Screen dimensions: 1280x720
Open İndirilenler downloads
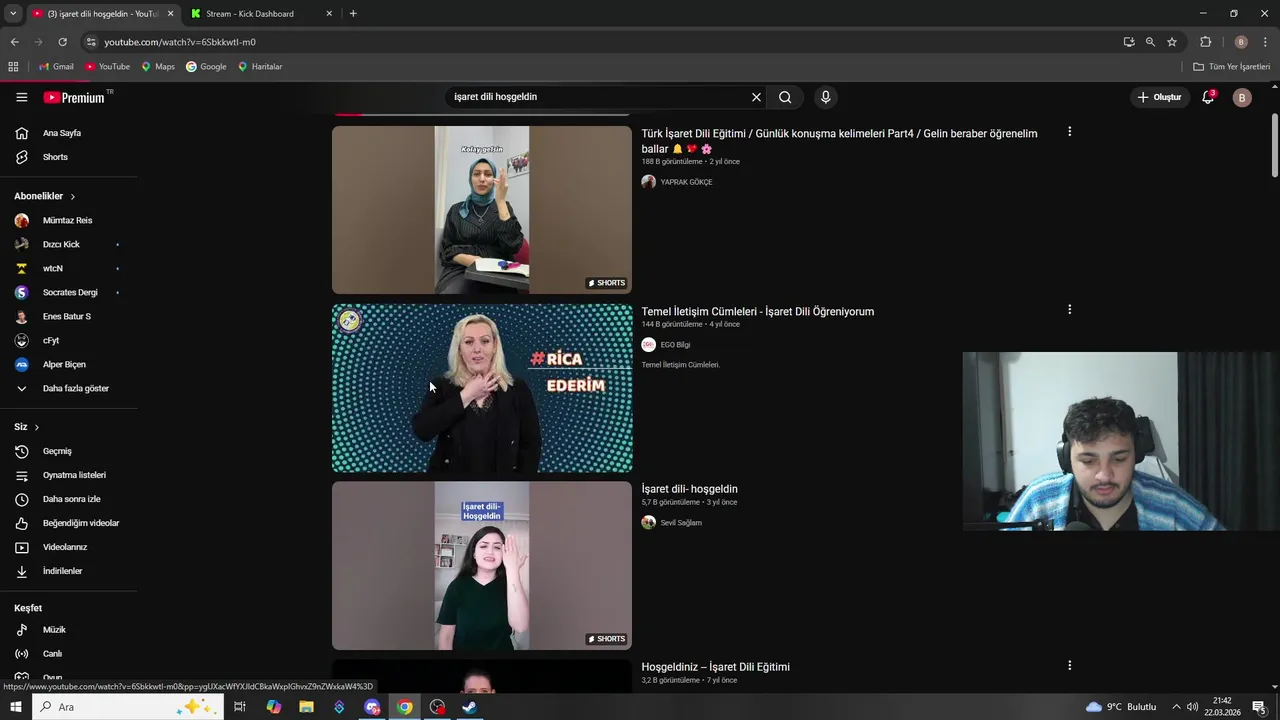62,571
